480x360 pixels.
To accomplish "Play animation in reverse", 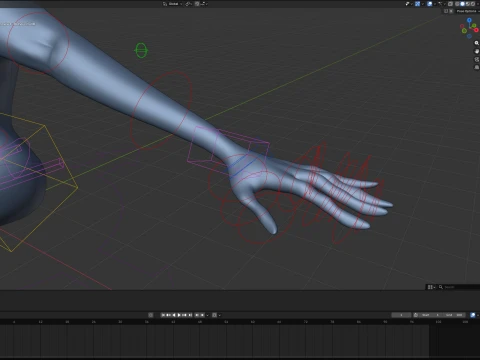I will pos(174,315).
